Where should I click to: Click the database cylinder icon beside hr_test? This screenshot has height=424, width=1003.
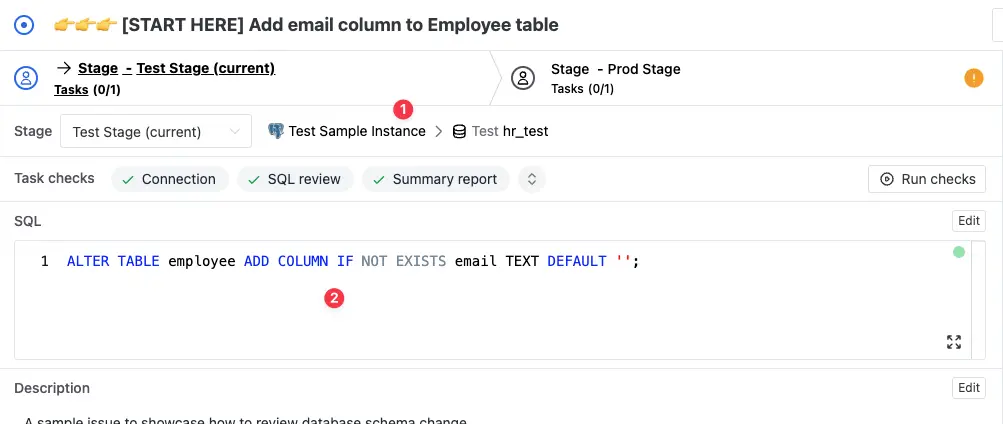point(459,131)
